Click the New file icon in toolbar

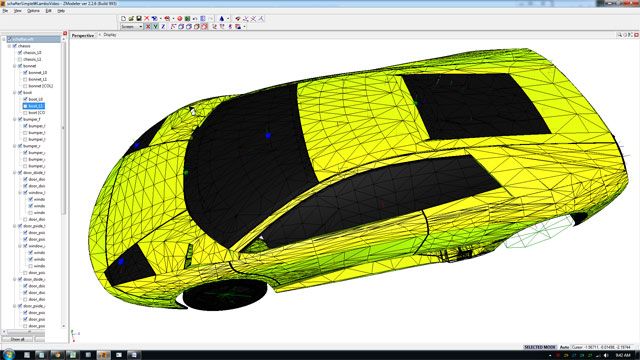[x=123, y=18]
